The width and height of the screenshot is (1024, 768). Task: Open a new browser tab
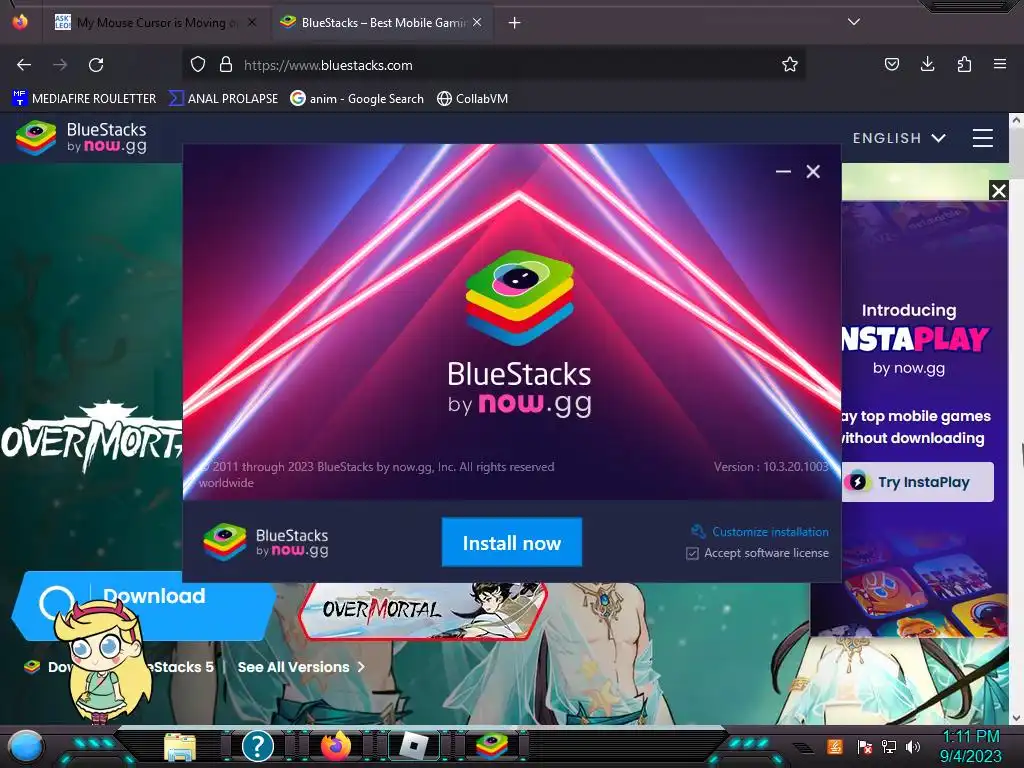(515, 23)
